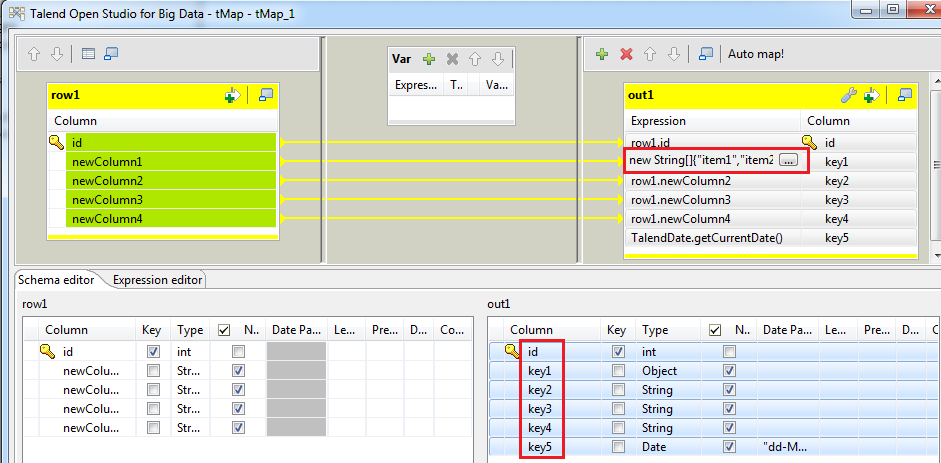Click Date Pattern cell "dd-M... for key5
The height and width of the screenshot is (463, 941).
click(788, 447)
